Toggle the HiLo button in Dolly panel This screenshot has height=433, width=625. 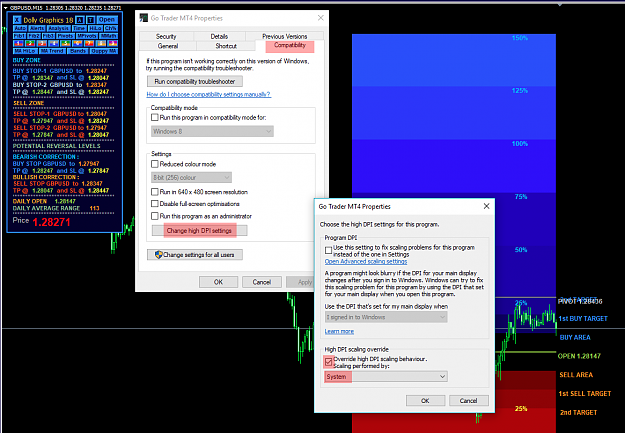[96, 28]
